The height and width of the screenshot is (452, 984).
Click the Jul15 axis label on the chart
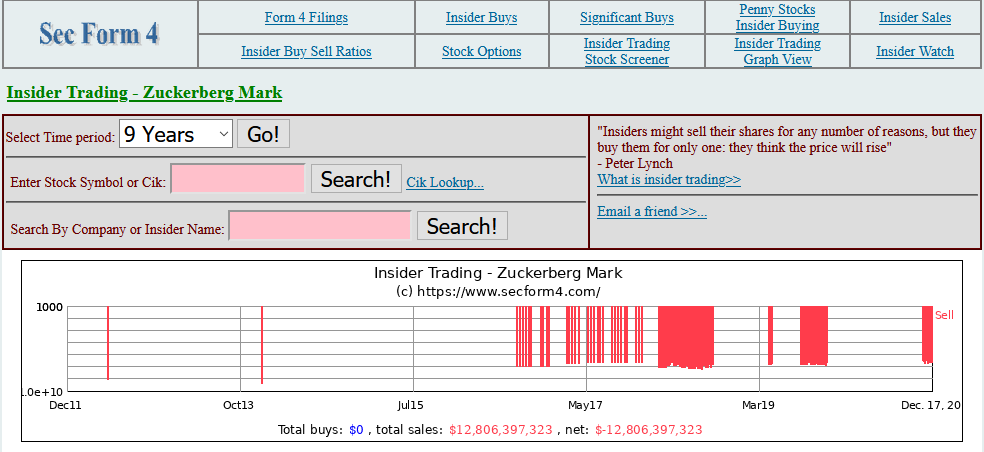point(412,406)
